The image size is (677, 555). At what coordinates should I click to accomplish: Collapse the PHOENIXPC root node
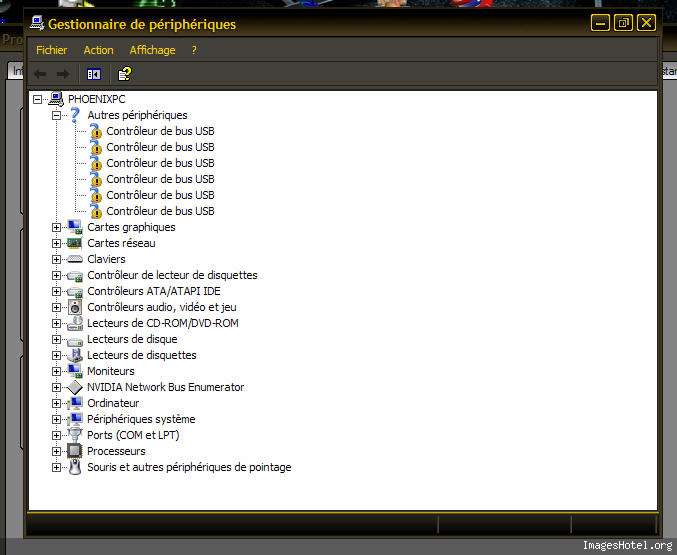(37, 99)
